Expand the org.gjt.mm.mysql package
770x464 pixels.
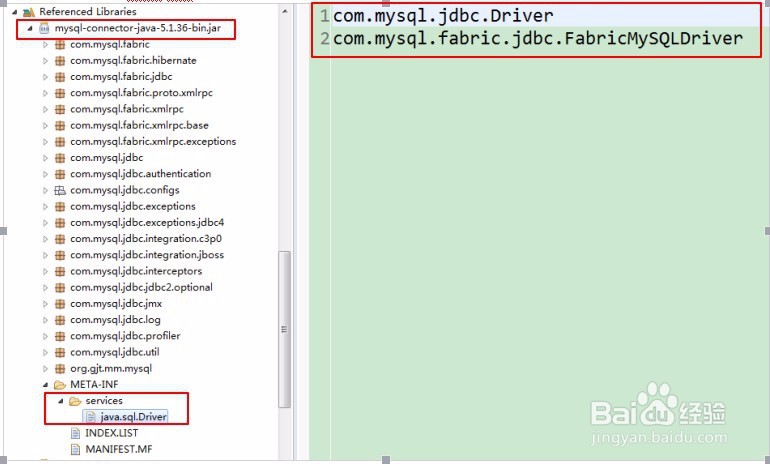coord(45,369)
